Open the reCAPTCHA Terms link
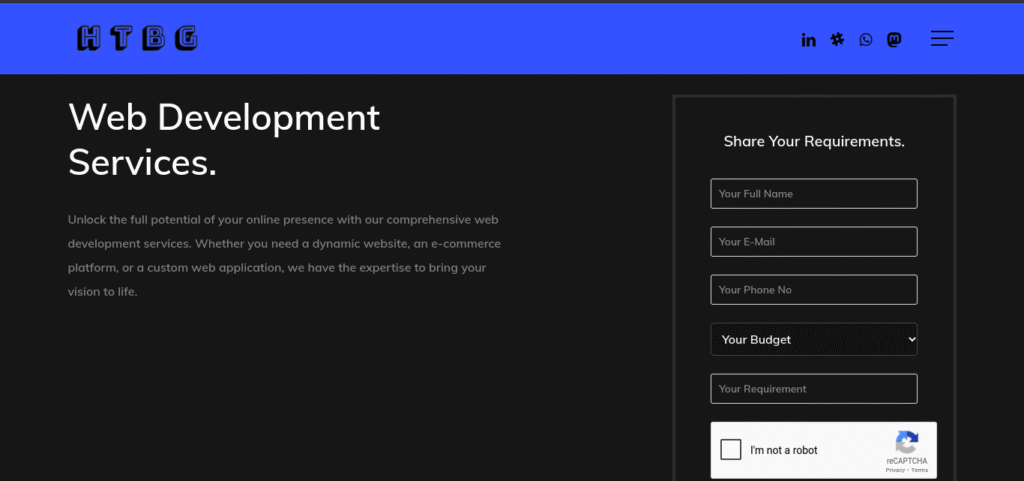1024x481 pixels. (919, 470)
